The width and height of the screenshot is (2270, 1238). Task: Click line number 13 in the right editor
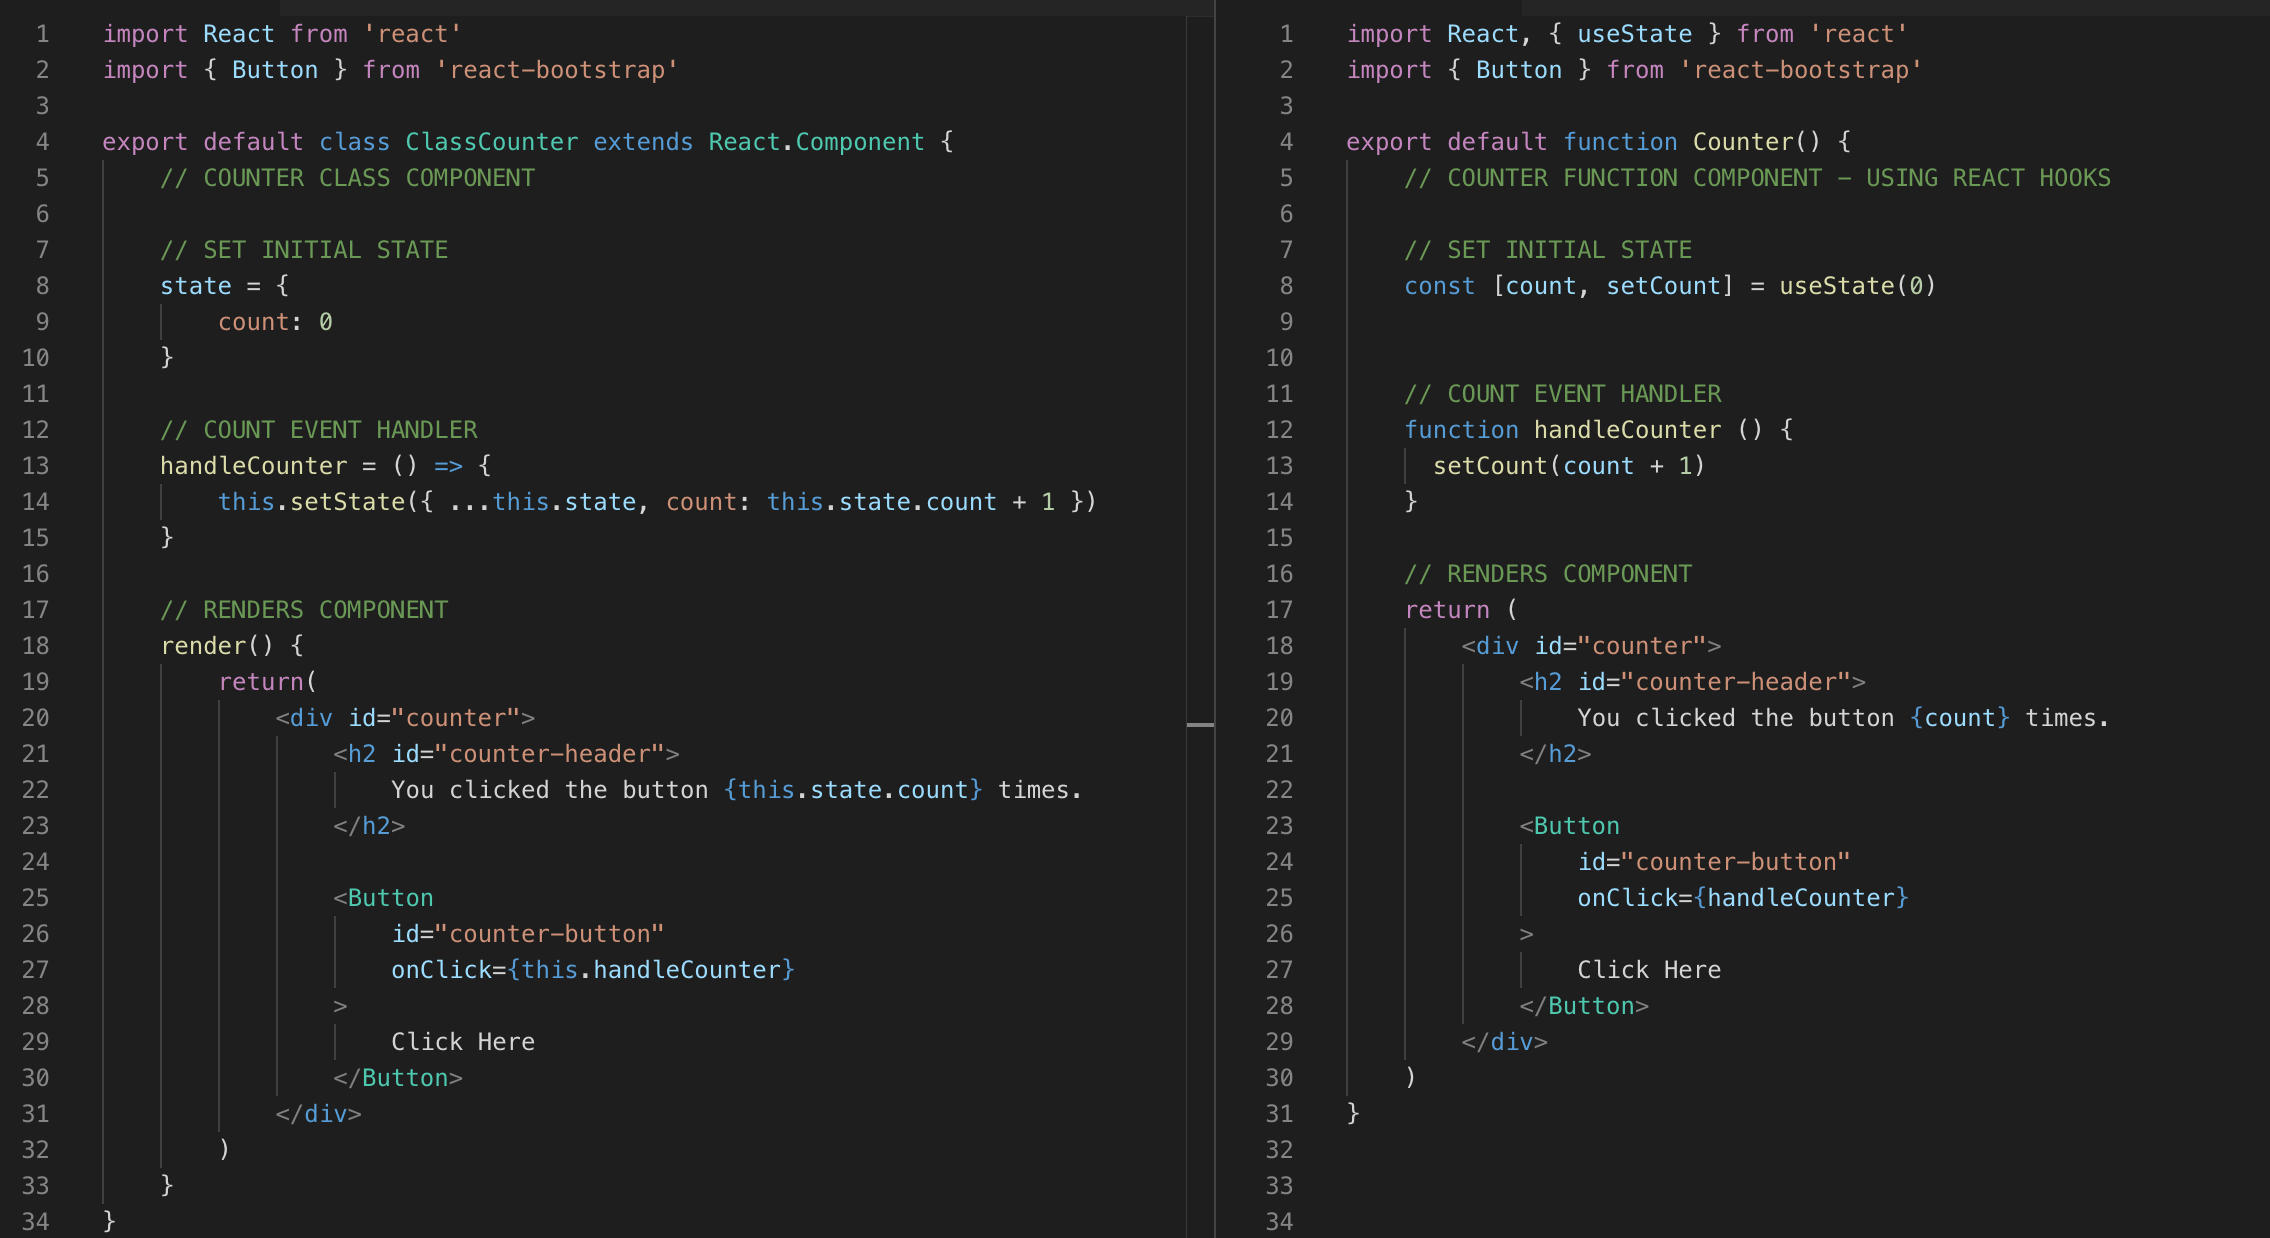click(1281, 465)
